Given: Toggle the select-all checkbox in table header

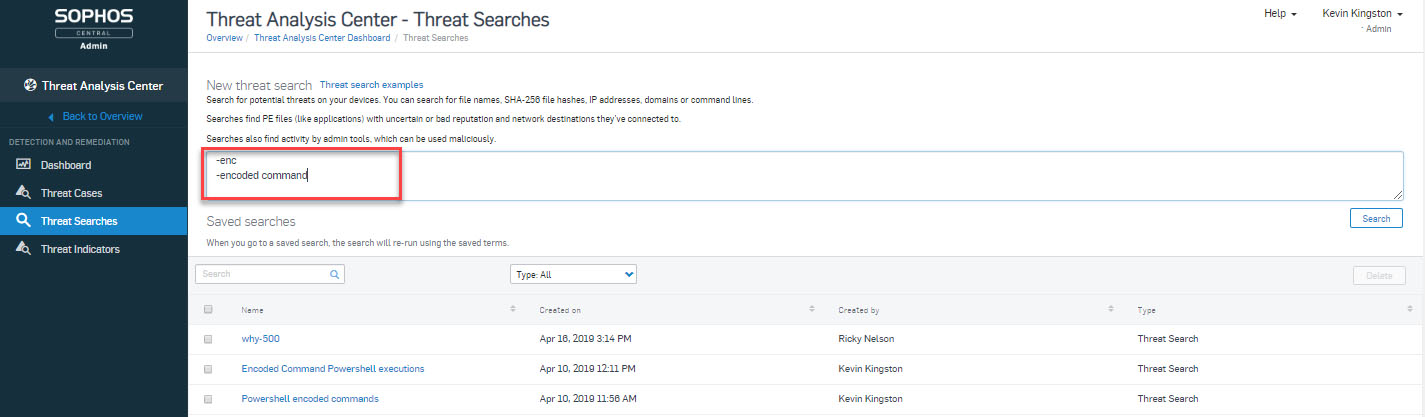Looking at the screenshot, I should 208,310.
